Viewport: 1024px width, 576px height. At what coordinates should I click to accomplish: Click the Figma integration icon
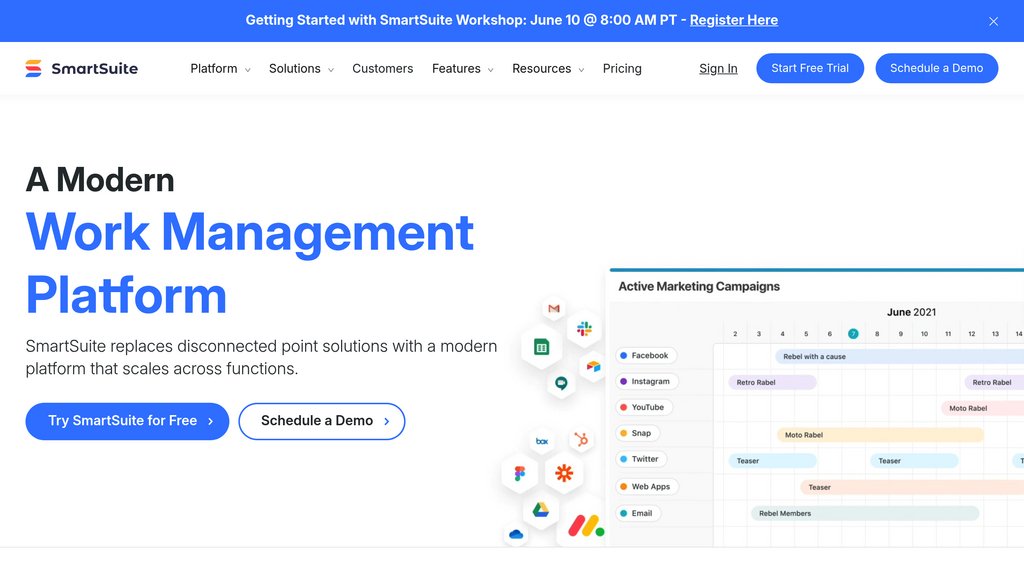click(x=520, y=473)
